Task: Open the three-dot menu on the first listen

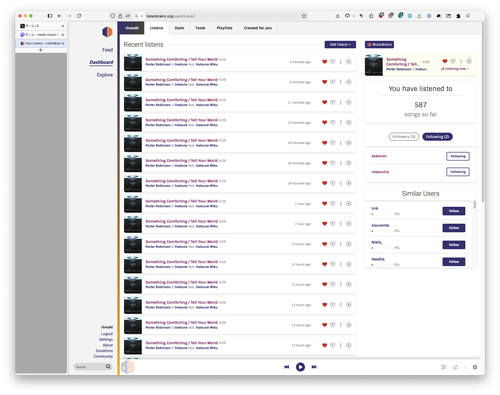Action: pyautogui.click(x=341, y=62)
